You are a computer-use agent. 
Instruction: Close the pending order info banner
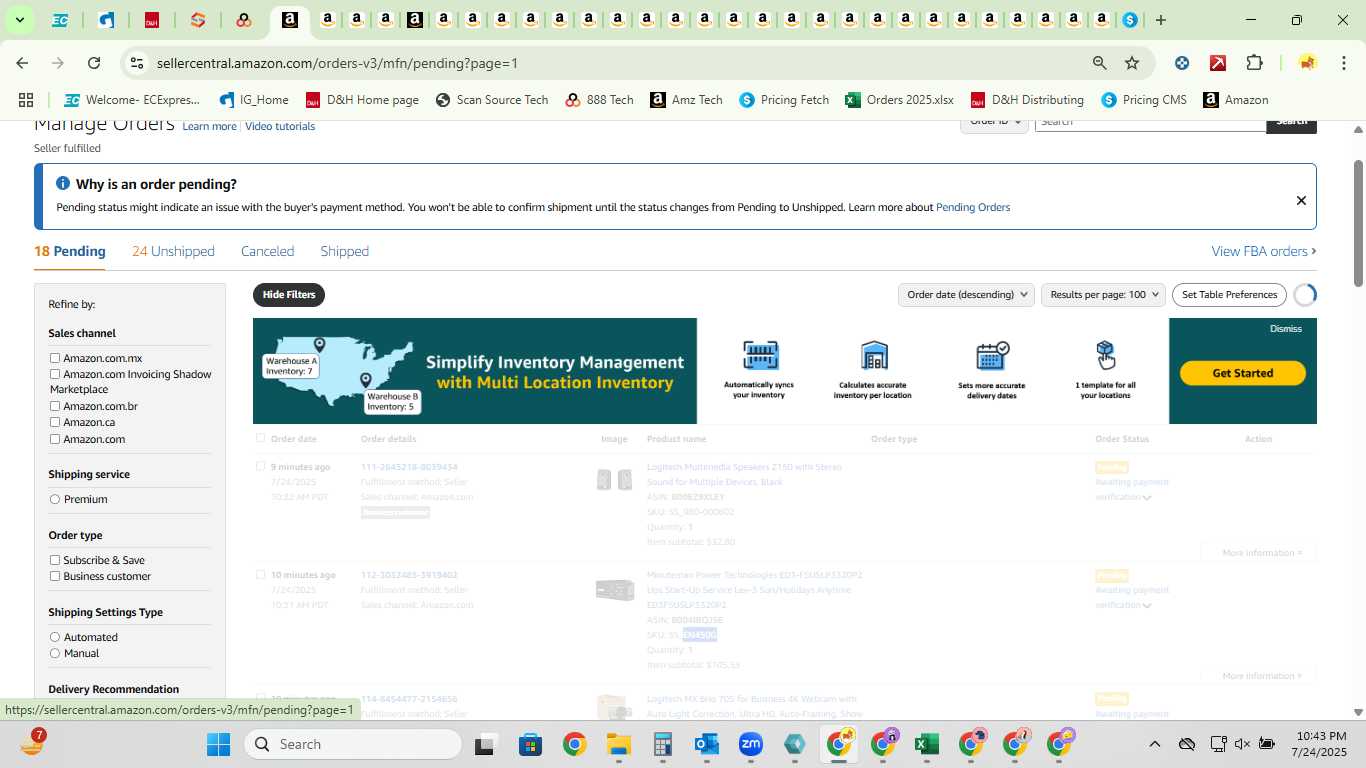click(x=1301, y=200)
